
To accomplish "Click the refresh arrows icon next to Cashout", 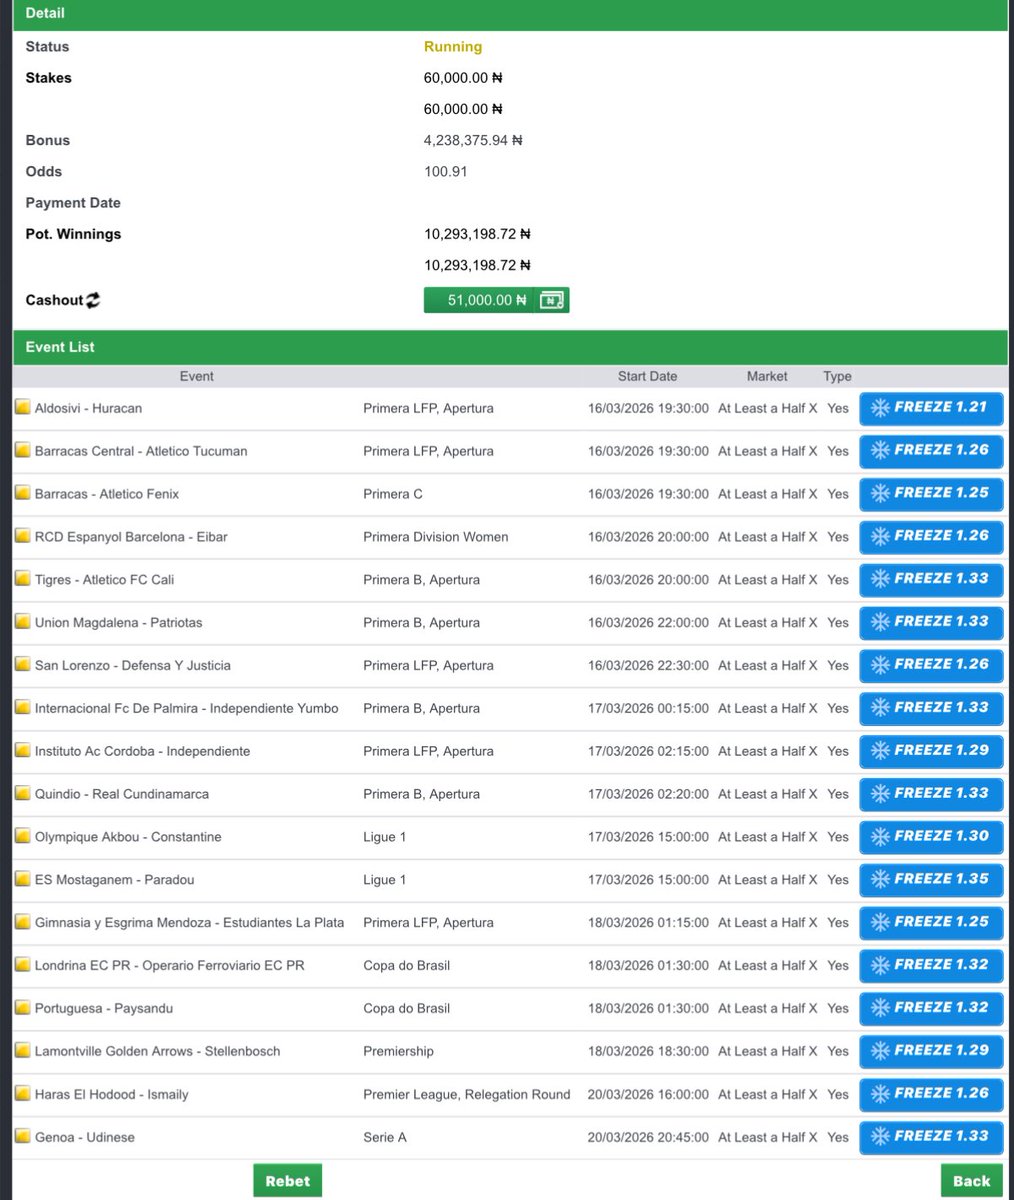I will 93,300.
